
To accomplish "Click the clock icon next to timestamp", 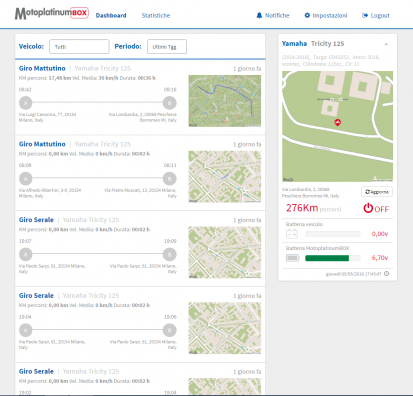I will pyautogui.click(x=386, y=274).
